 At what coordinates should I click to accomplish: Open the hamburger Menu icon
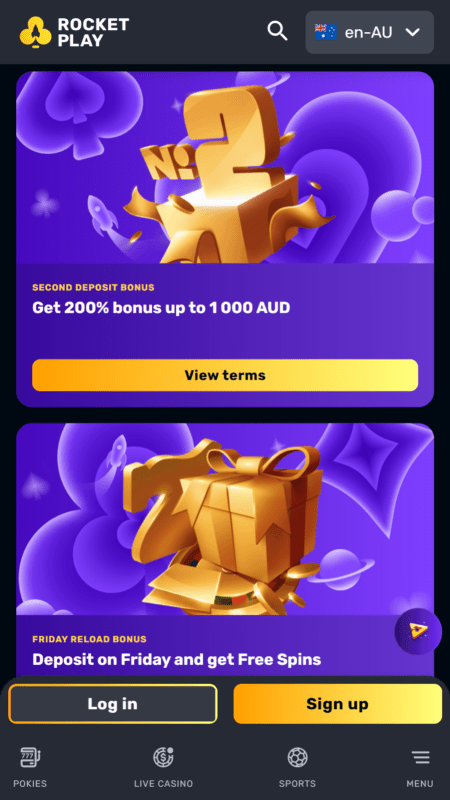420,758
